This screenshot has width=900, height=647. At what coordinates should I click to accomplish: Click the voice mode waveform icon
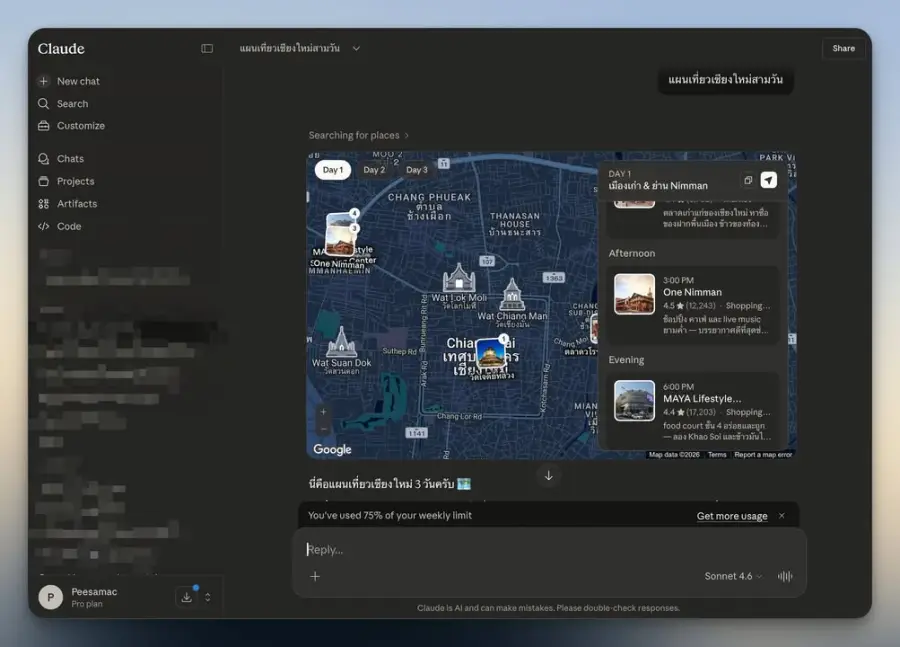coord(785,576)
